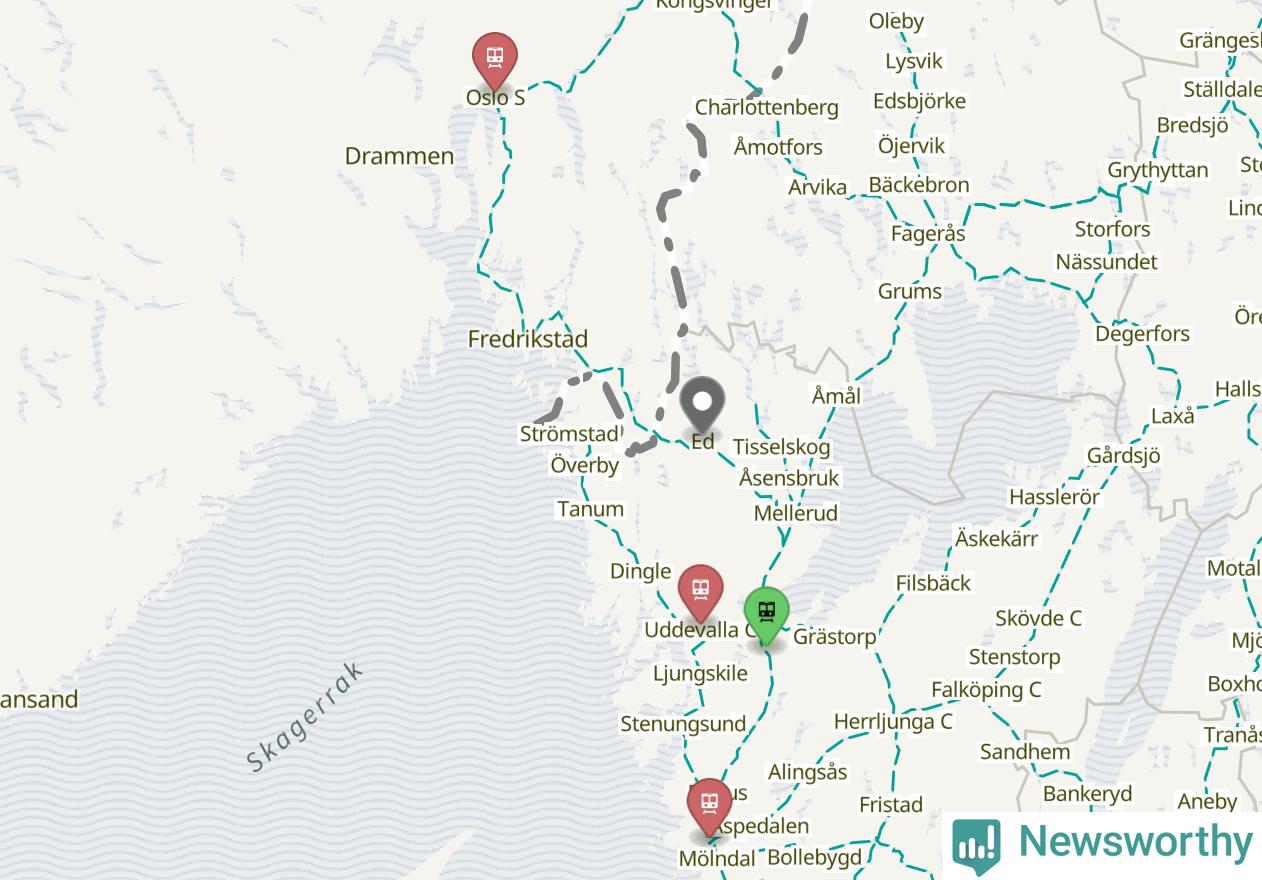Click the Fredrikstad city label
This screenshot has height=880, width=1262.
(x=528, y=339)
